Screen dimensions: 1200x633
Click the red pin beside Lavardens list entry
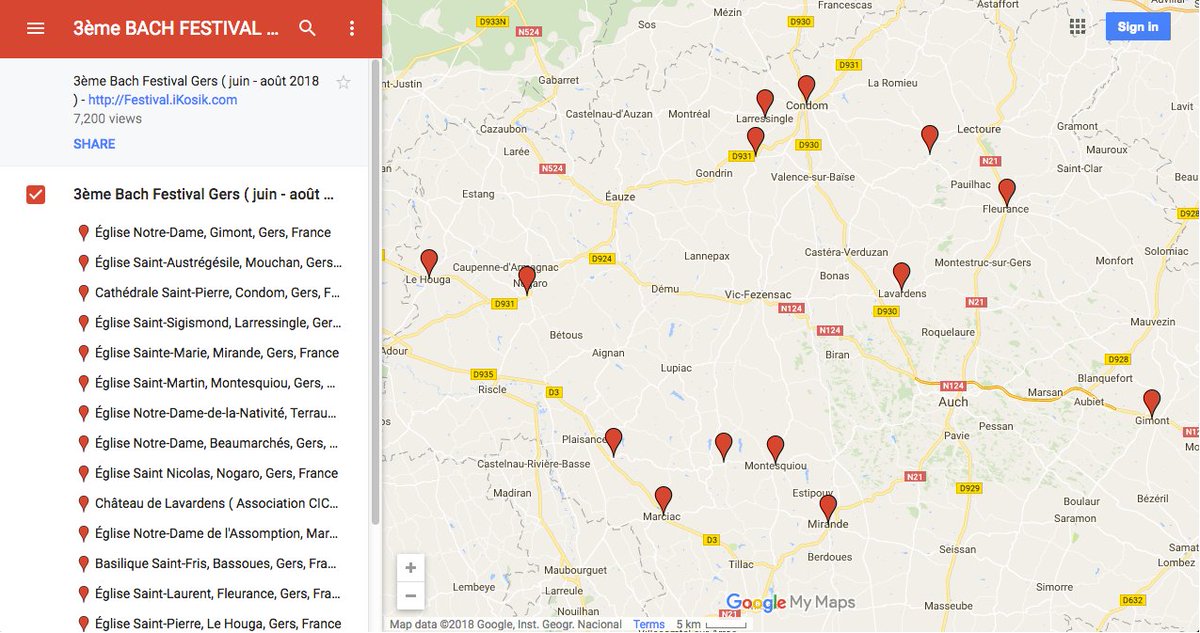coord(84,503)
